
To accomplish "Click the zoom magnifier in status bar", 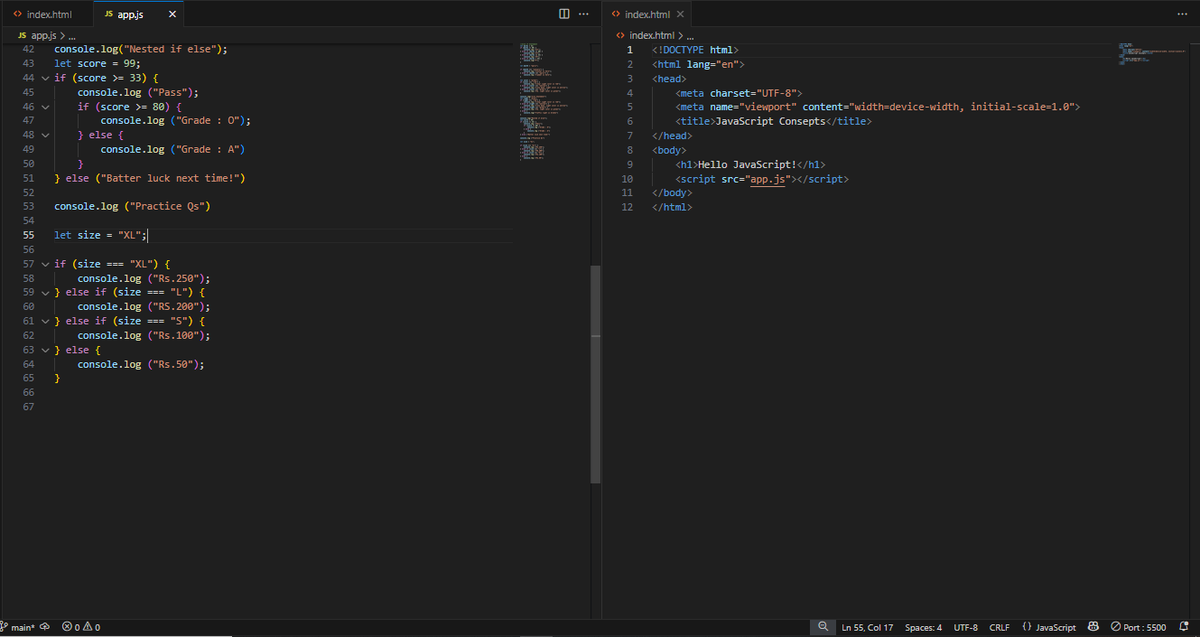I will (x=823, y=627).
